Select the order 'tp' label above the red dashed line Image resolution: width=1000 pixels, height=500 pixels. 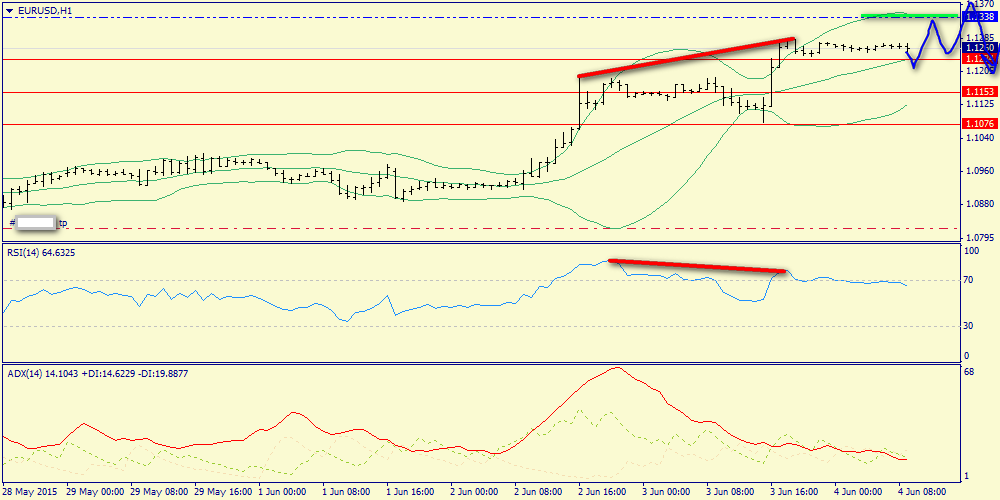[x=63, y=224]
